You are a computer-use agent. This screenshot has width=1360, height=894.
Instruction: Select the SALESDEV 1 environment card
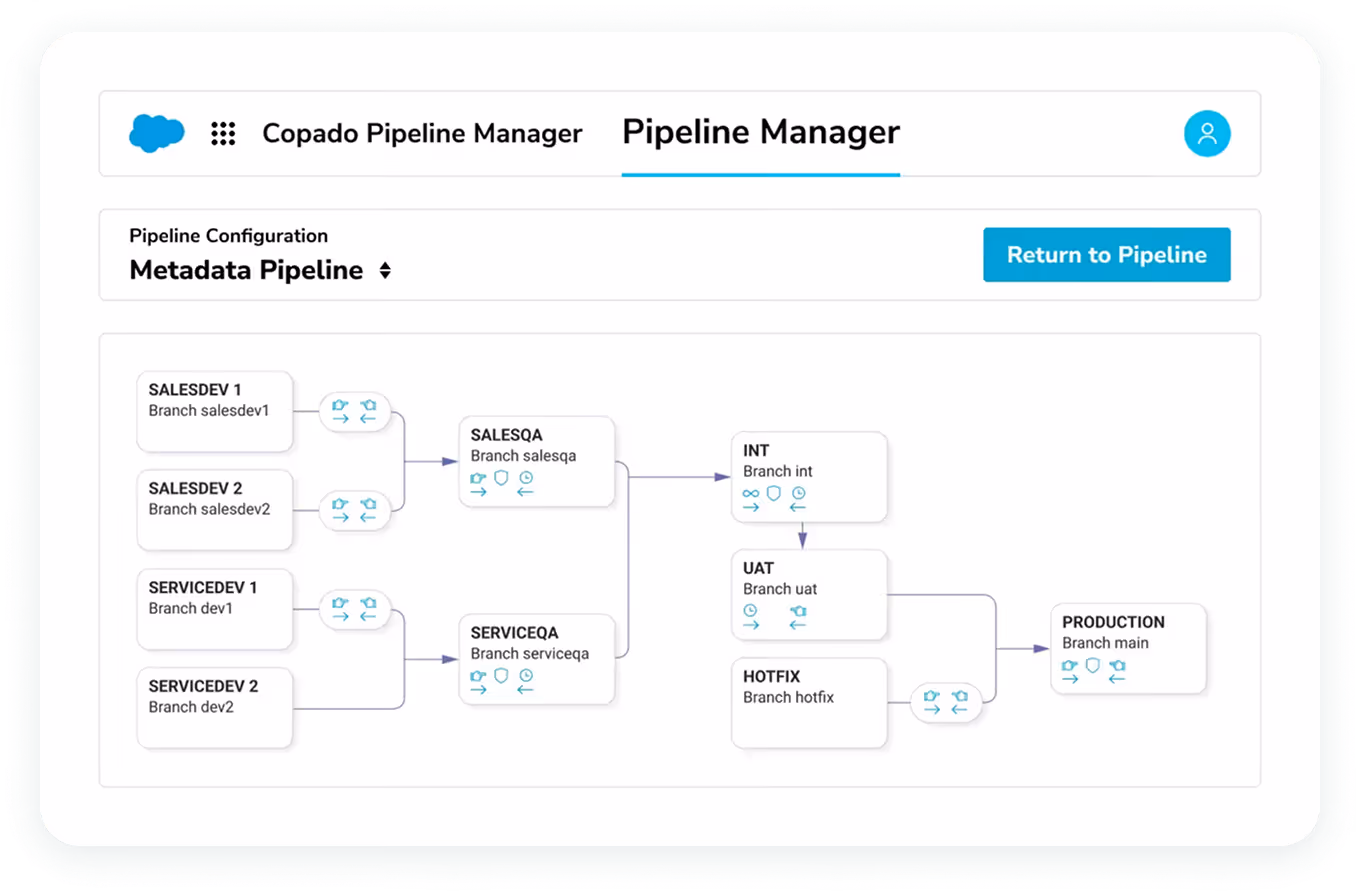point(215,411)
